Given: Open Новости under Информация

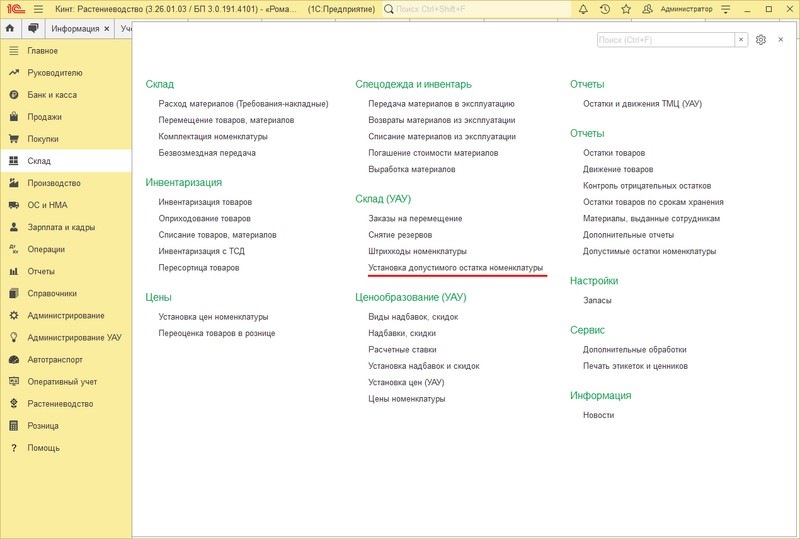Looking at the screenshot, I should point(598,415).
